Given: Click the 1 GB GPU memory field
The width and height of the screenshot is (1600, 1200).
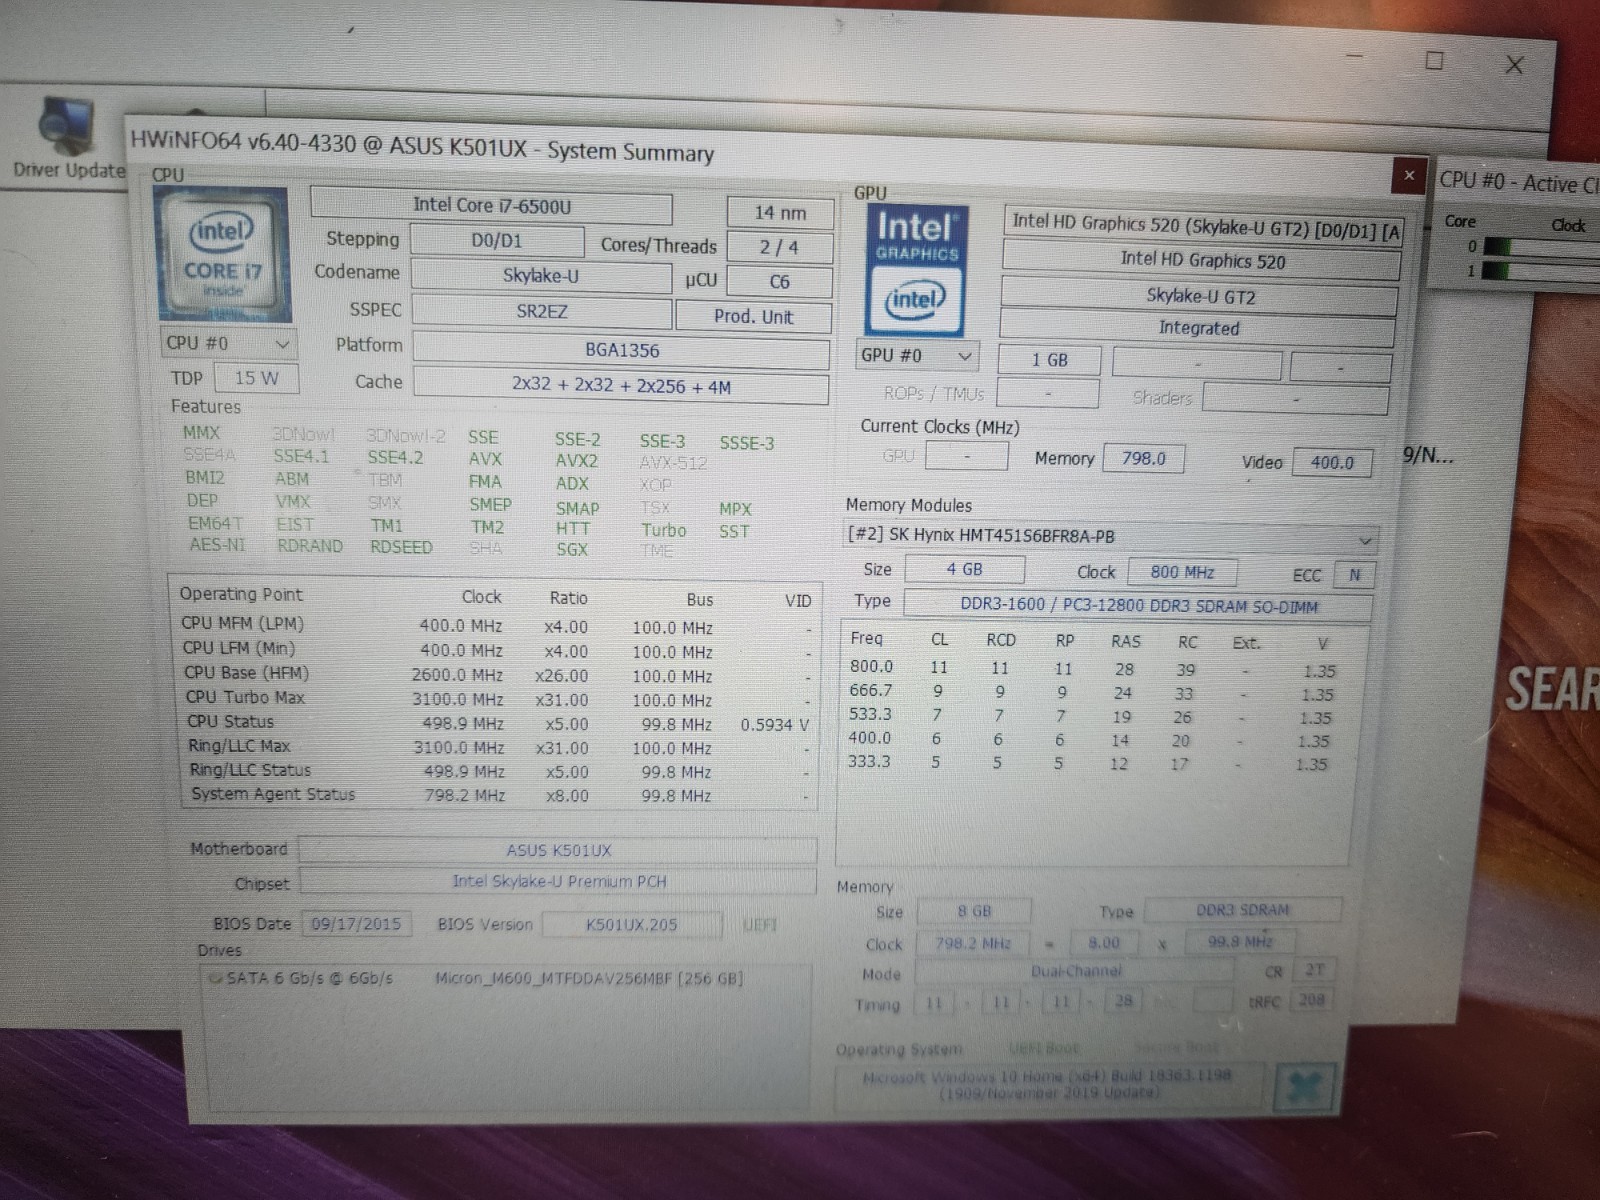Looking at the screenshot, I should [x=1050, y=360].
